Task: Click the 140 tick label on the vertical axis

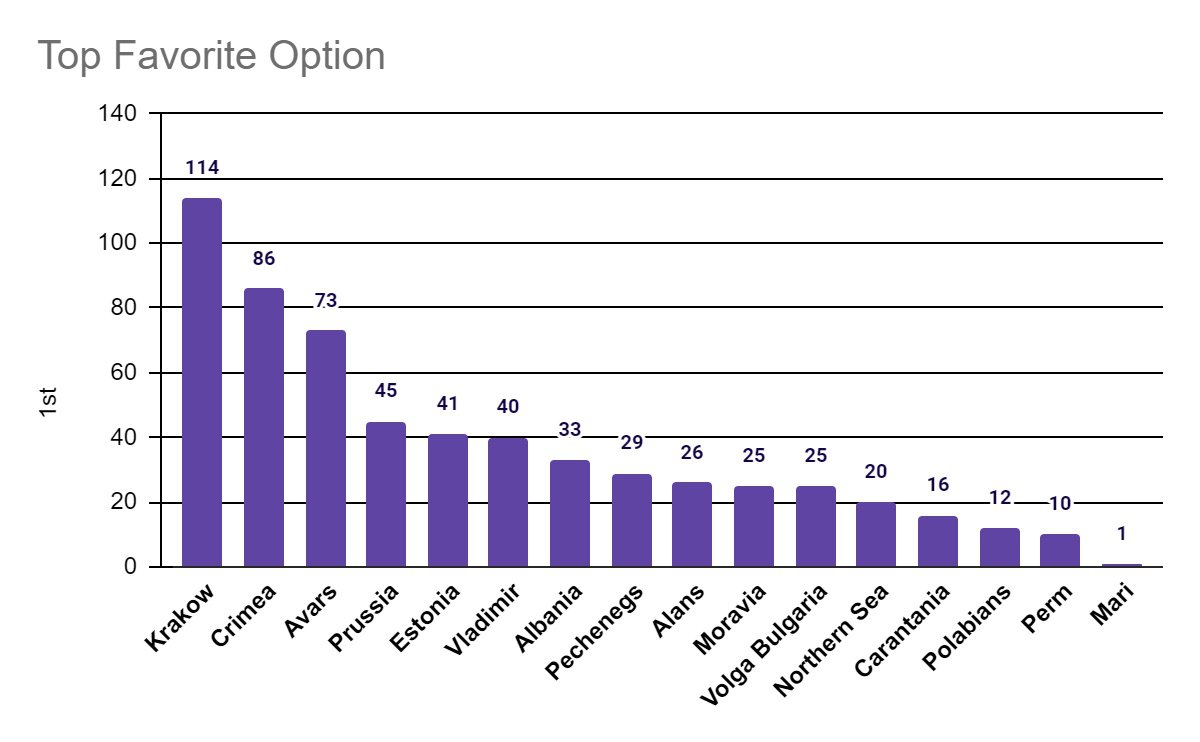Action: pos(119,114)
